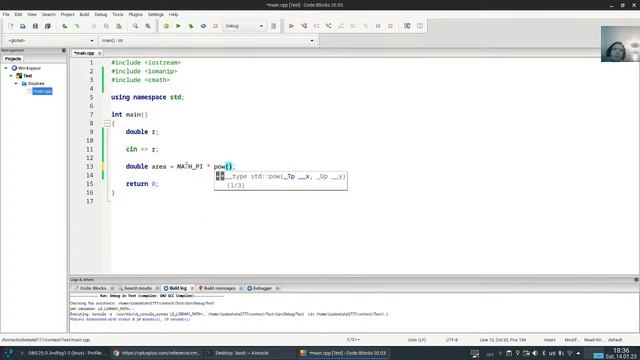The width and height of the screenshot is (640, 360).
Task: Open the Project menu
Action: click(67, 14)
